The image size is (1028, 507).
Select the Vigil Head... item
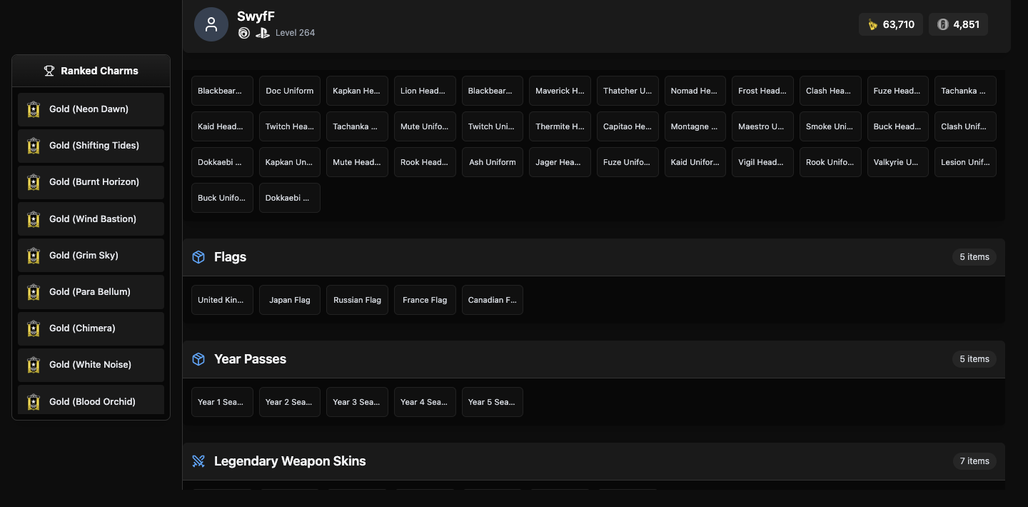(x=762, y=162)
